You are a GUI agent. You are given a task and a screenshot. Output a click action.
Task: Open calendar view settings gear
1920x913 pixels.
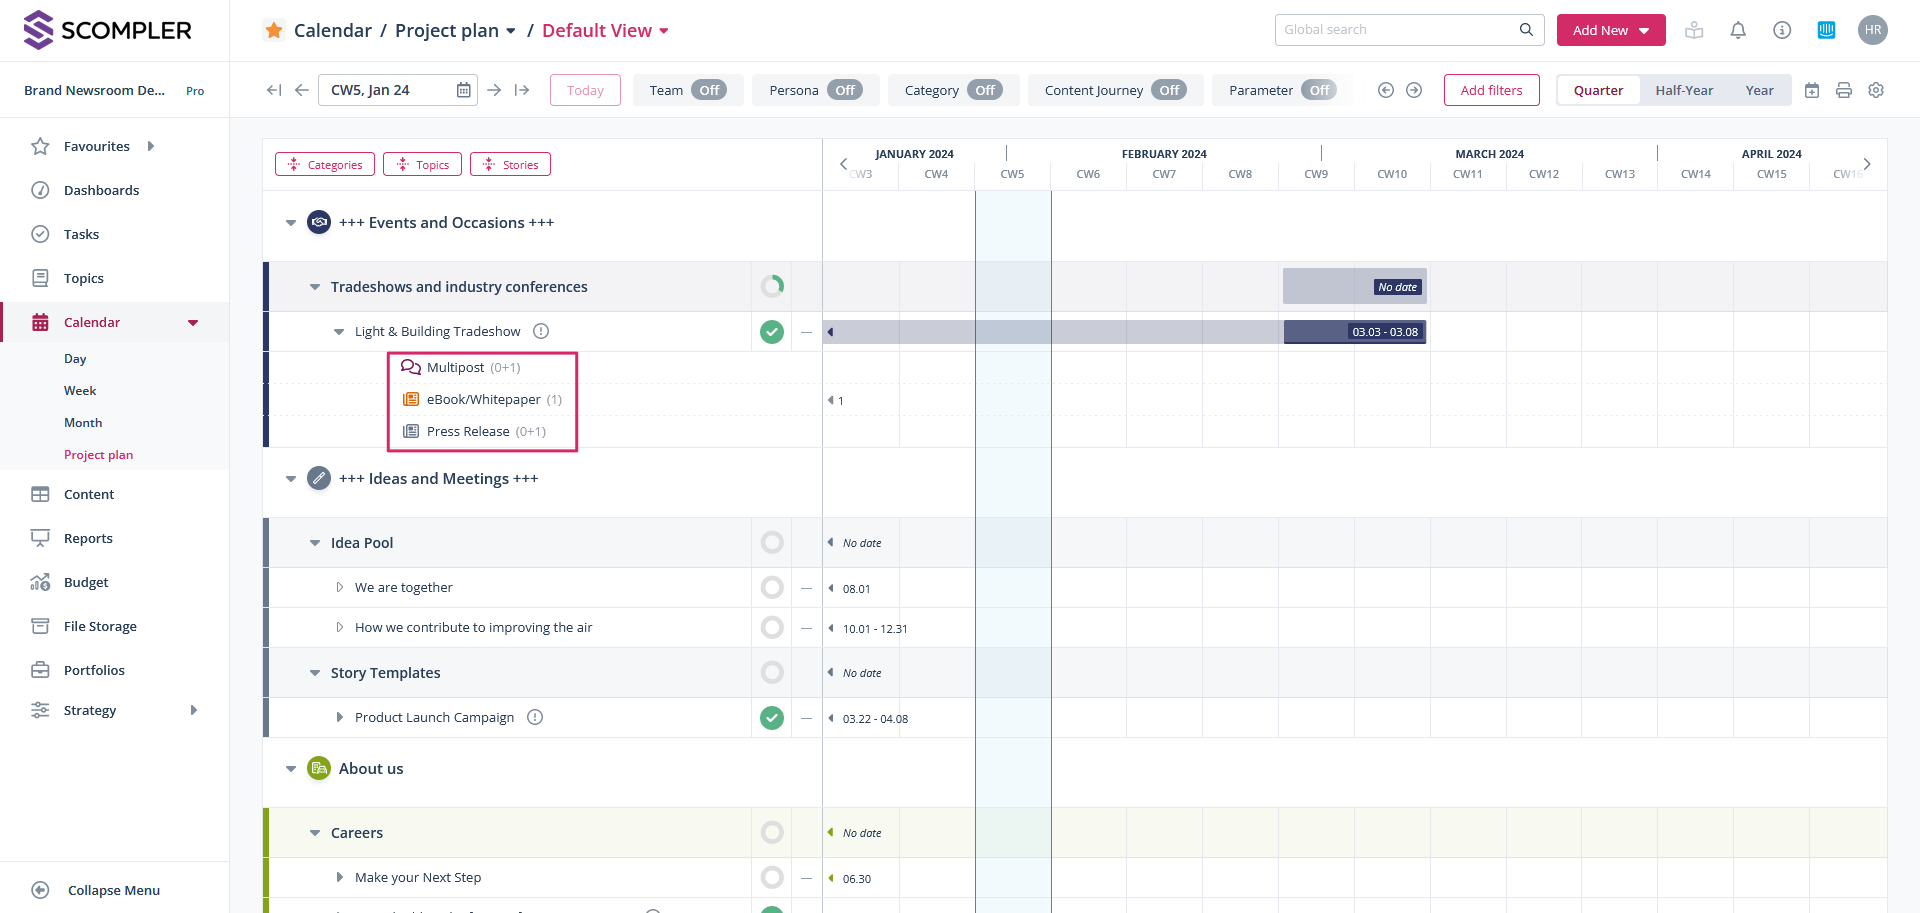(x=1876, y=90)
